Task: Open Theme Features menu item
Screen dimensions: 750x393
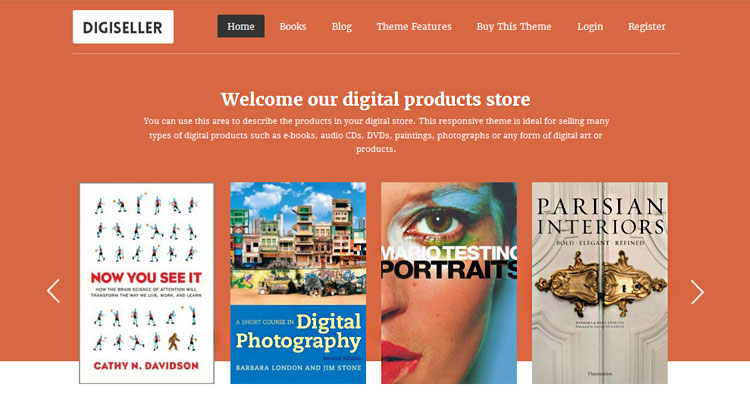Action: [414, 26]
